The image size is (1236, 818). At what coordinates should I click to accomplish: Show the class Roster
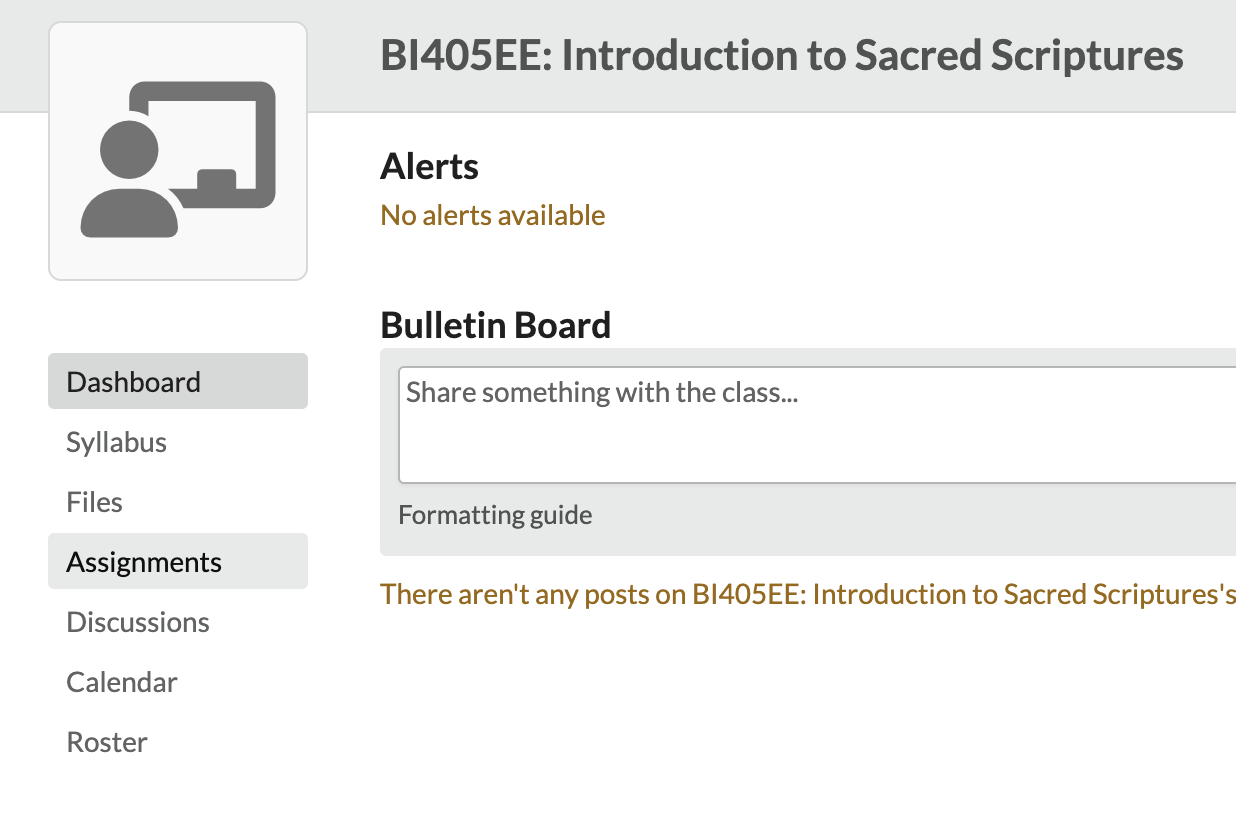tap(106, 742)
